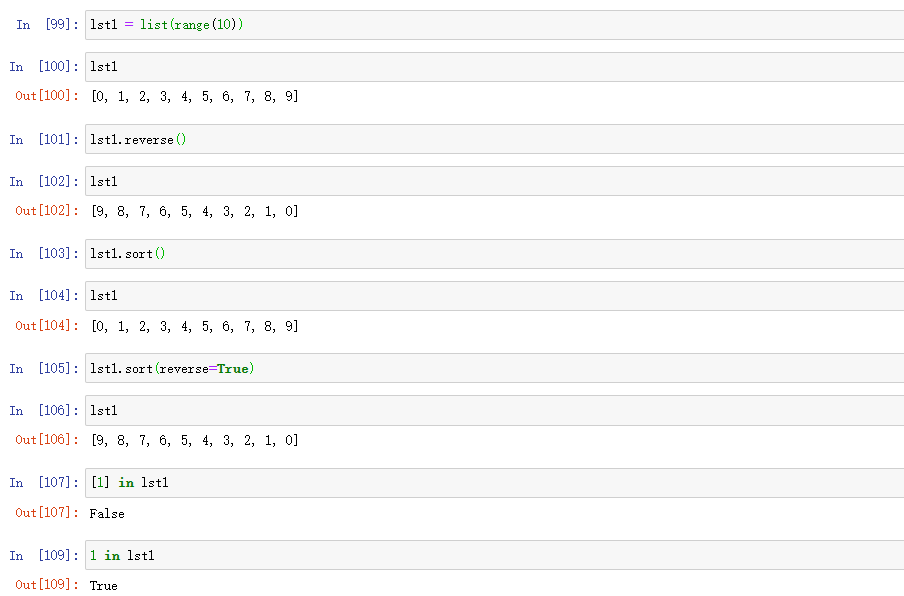Click the In [101] prompt label

44,139
